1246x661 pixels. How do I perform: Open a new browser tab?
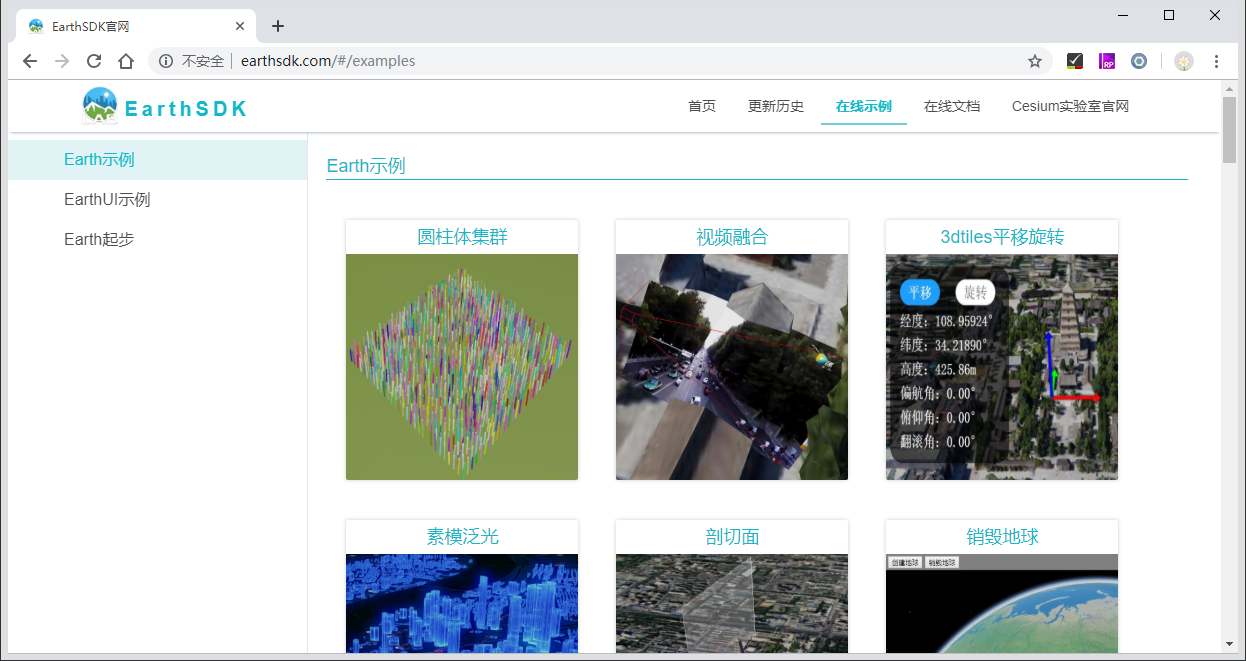coord(278,26)
